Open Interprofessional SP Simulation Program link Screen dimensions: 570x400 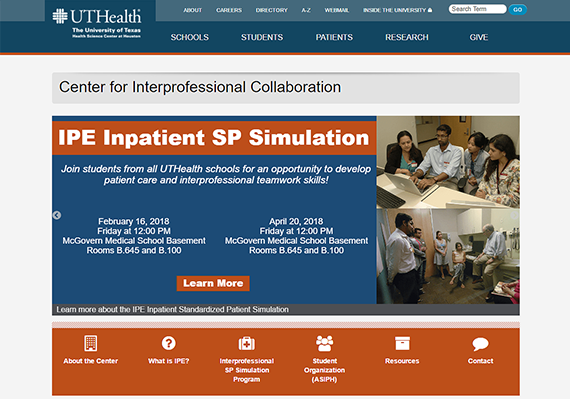247,370
